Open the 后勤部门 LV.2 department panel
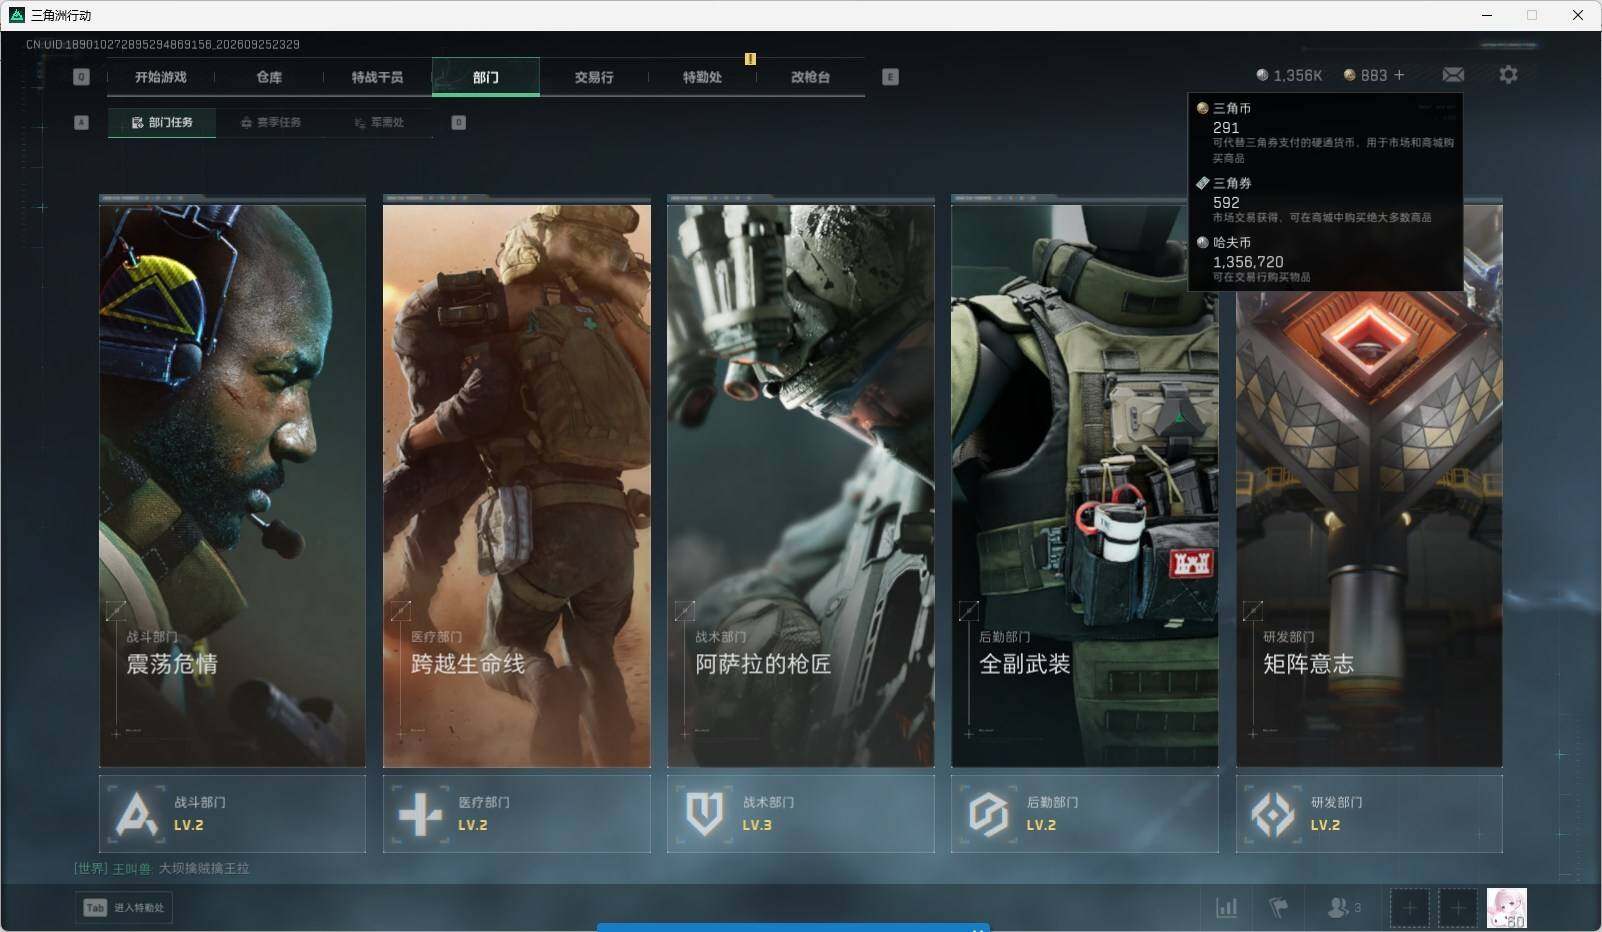The width and height of the screenshot is (1602, 932). (x=1085, y=814)
